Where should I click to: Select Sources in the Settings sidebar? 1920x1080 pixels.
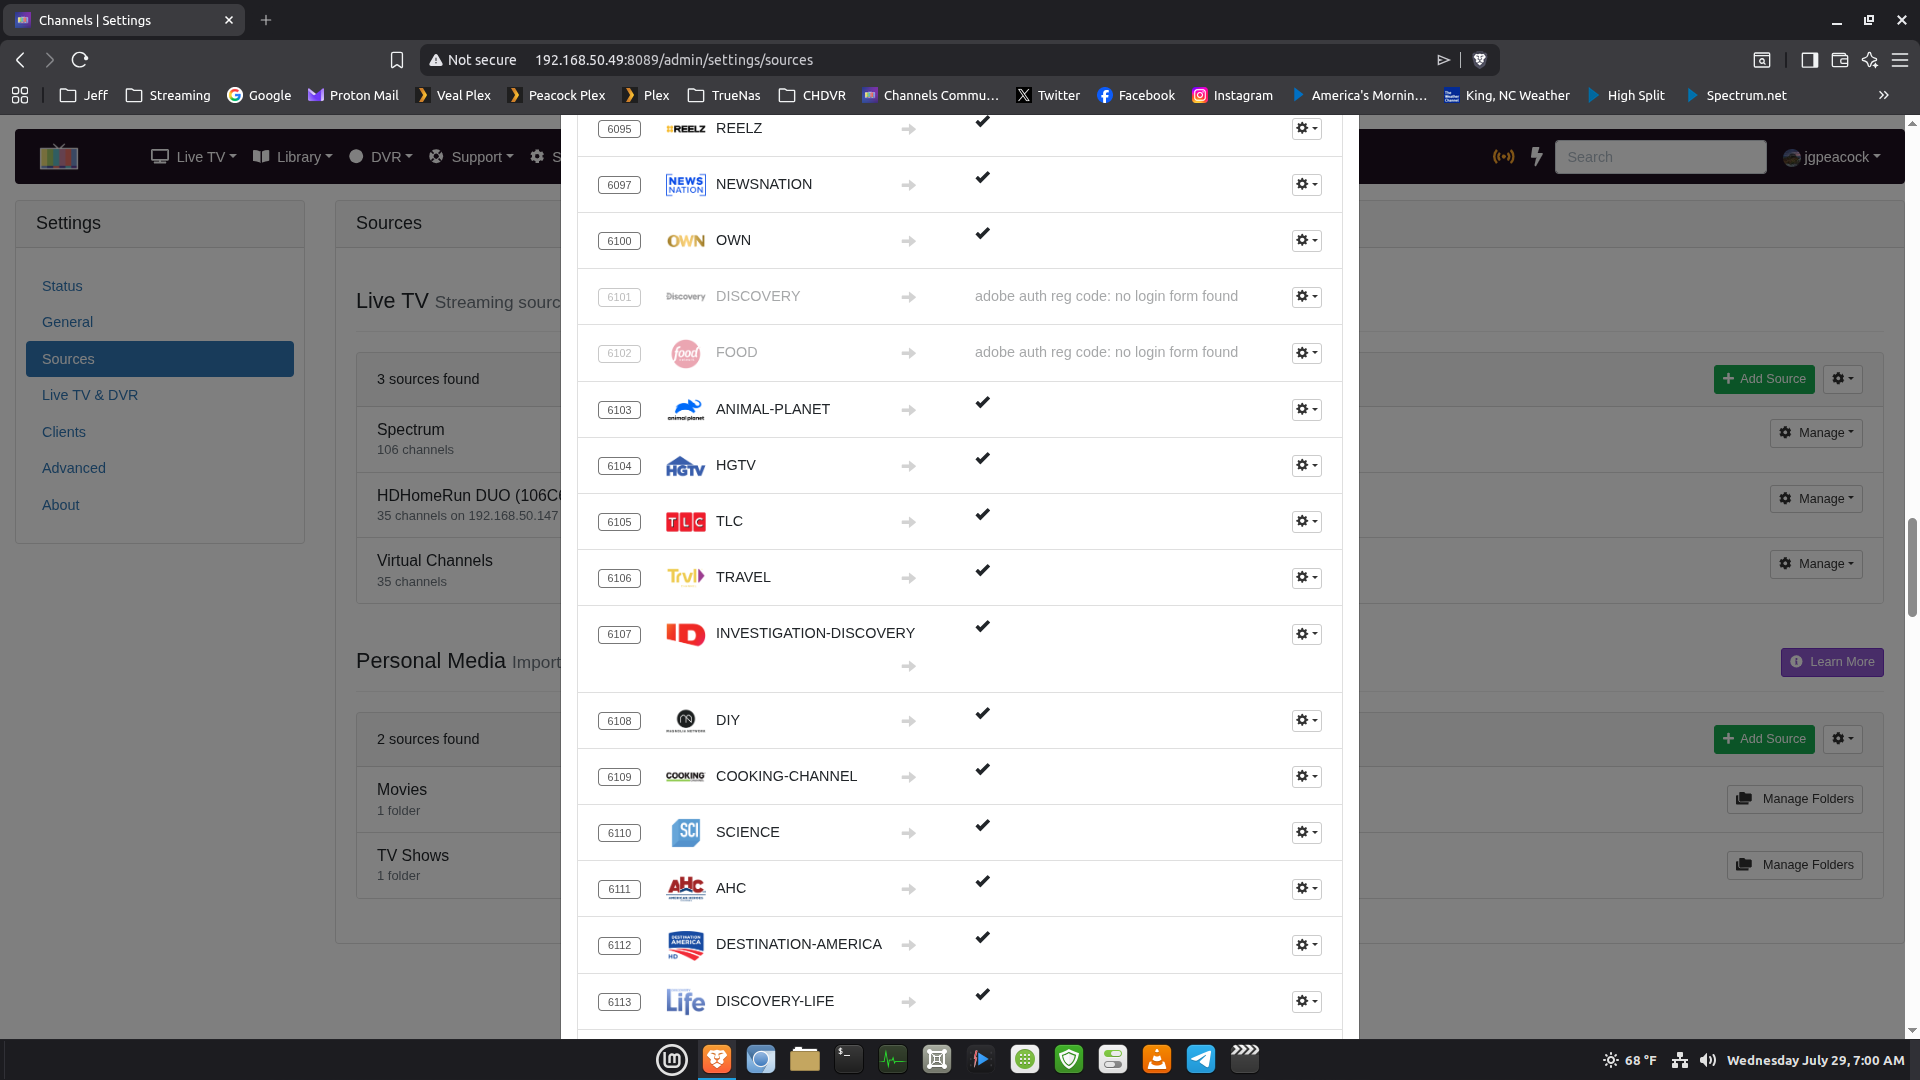pyautogui.click(x=160, y=359)
